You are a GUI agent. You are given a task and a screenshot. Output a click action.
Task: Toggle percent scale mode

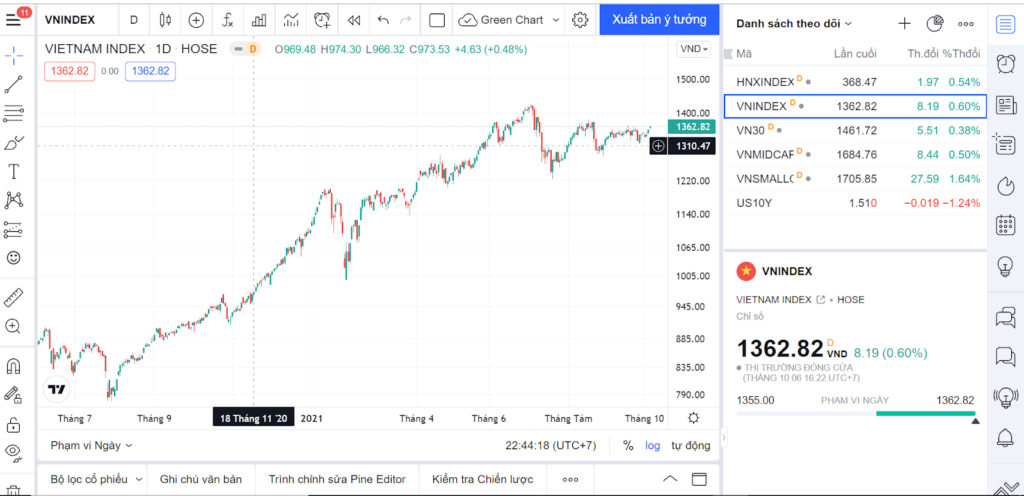[628, 446]
